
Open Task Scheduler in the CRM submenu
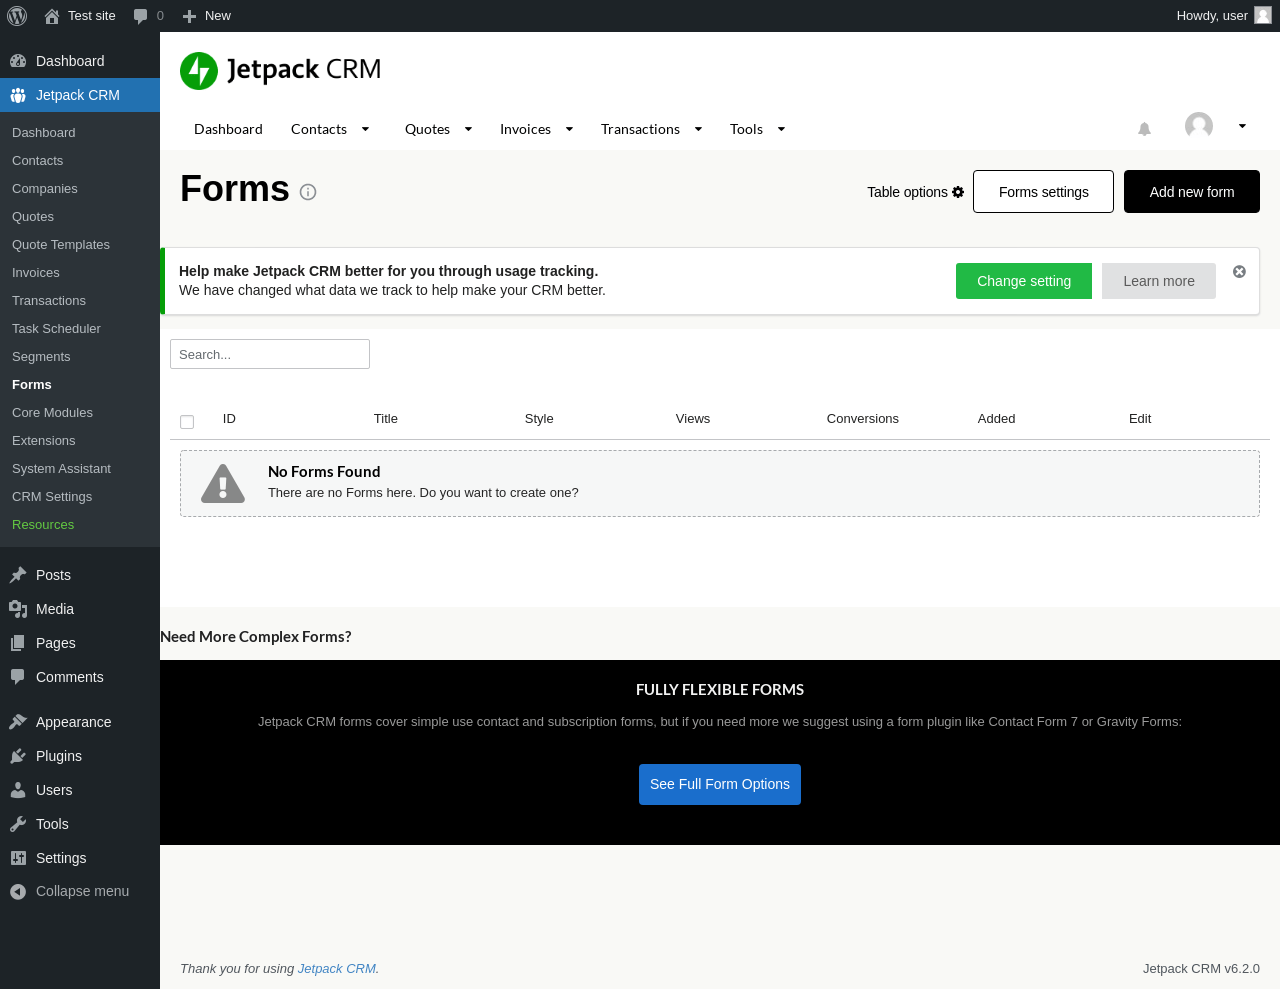(56, 329)
